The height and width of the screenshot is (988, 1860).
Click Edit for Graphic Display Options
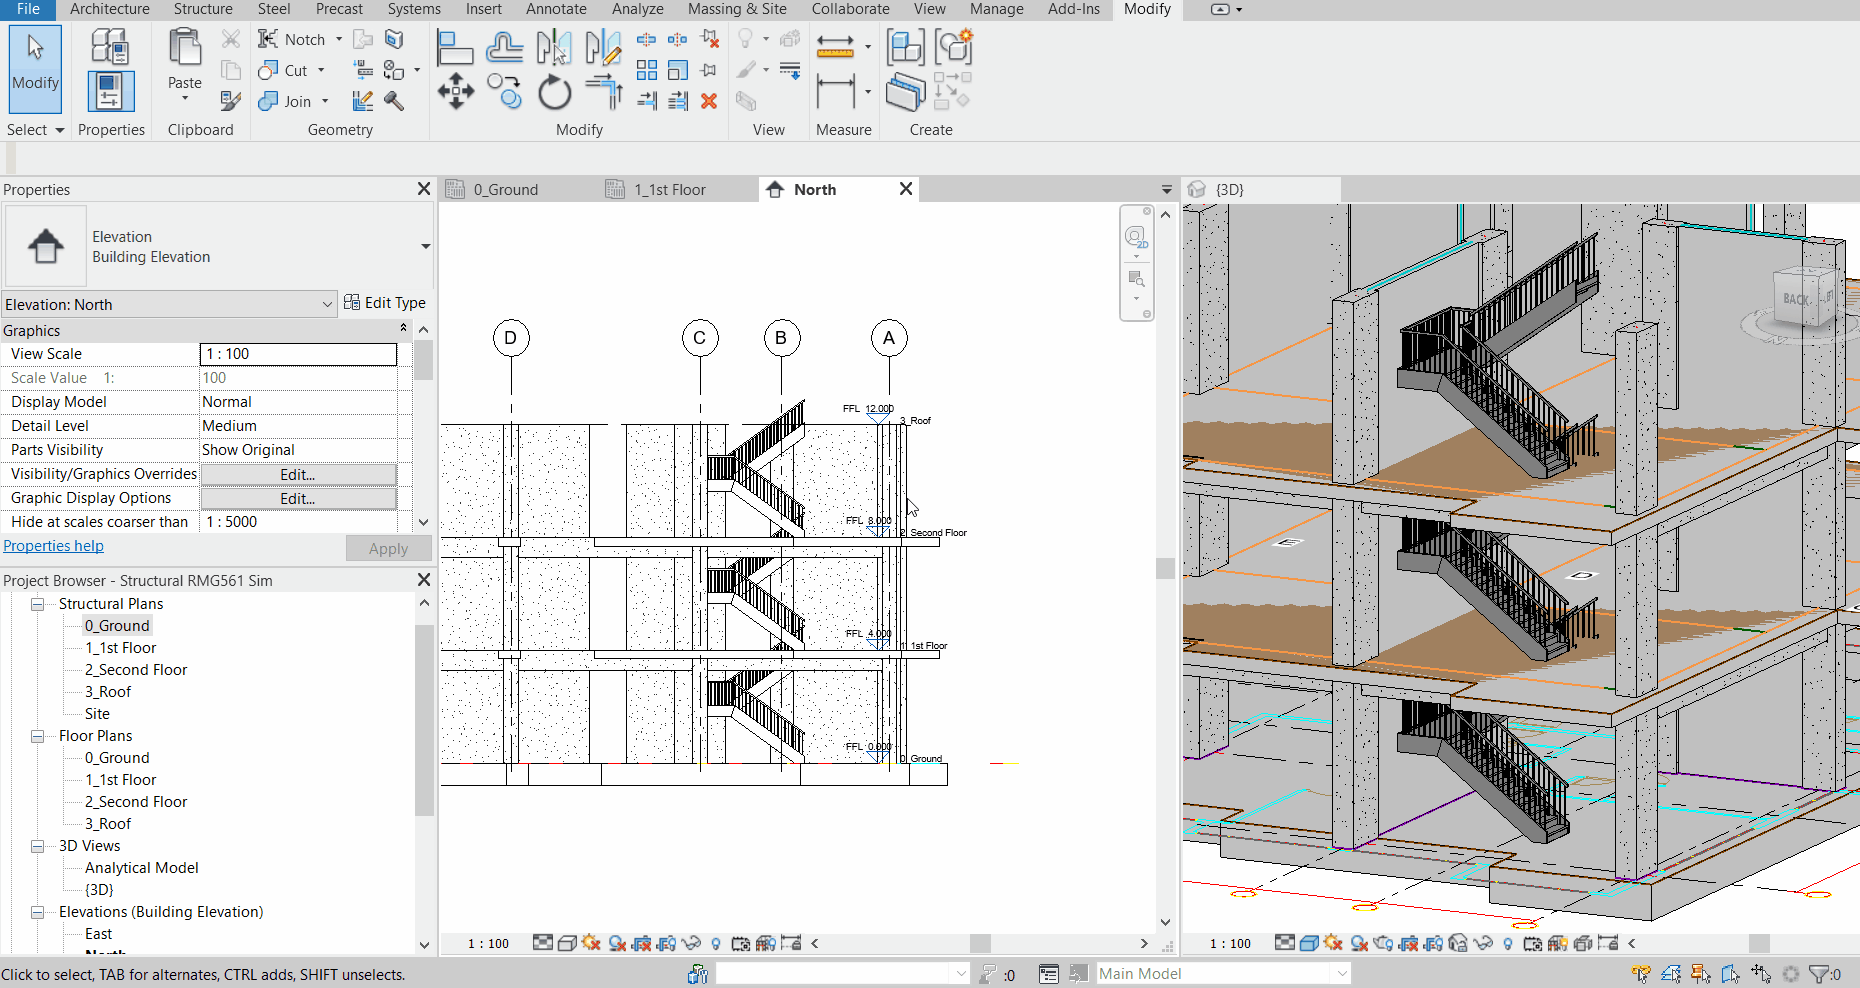coord(298,498)
